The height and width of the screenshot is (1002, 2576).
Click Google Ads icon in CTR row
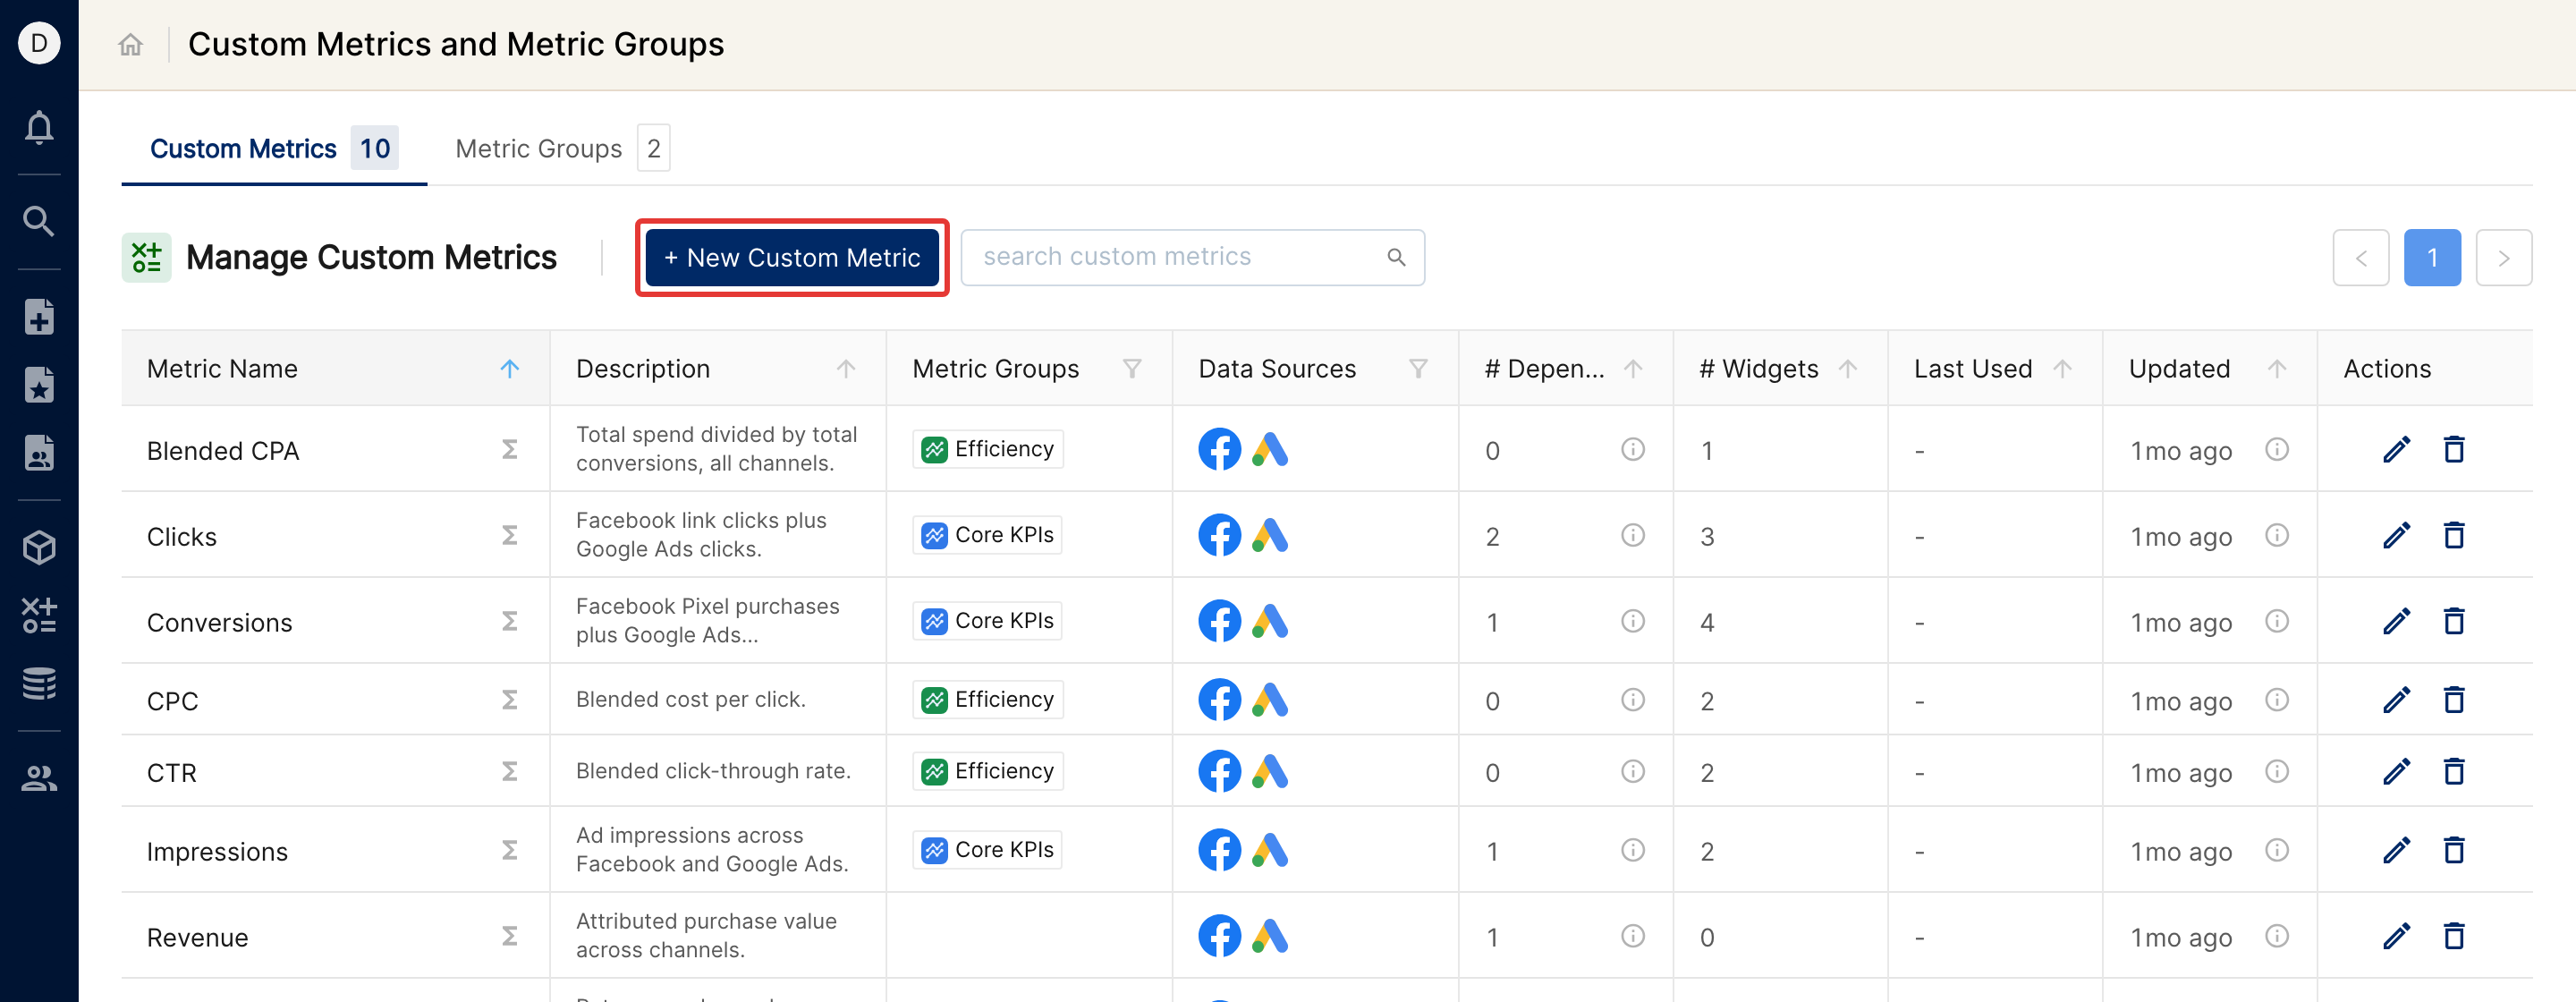1270,772
